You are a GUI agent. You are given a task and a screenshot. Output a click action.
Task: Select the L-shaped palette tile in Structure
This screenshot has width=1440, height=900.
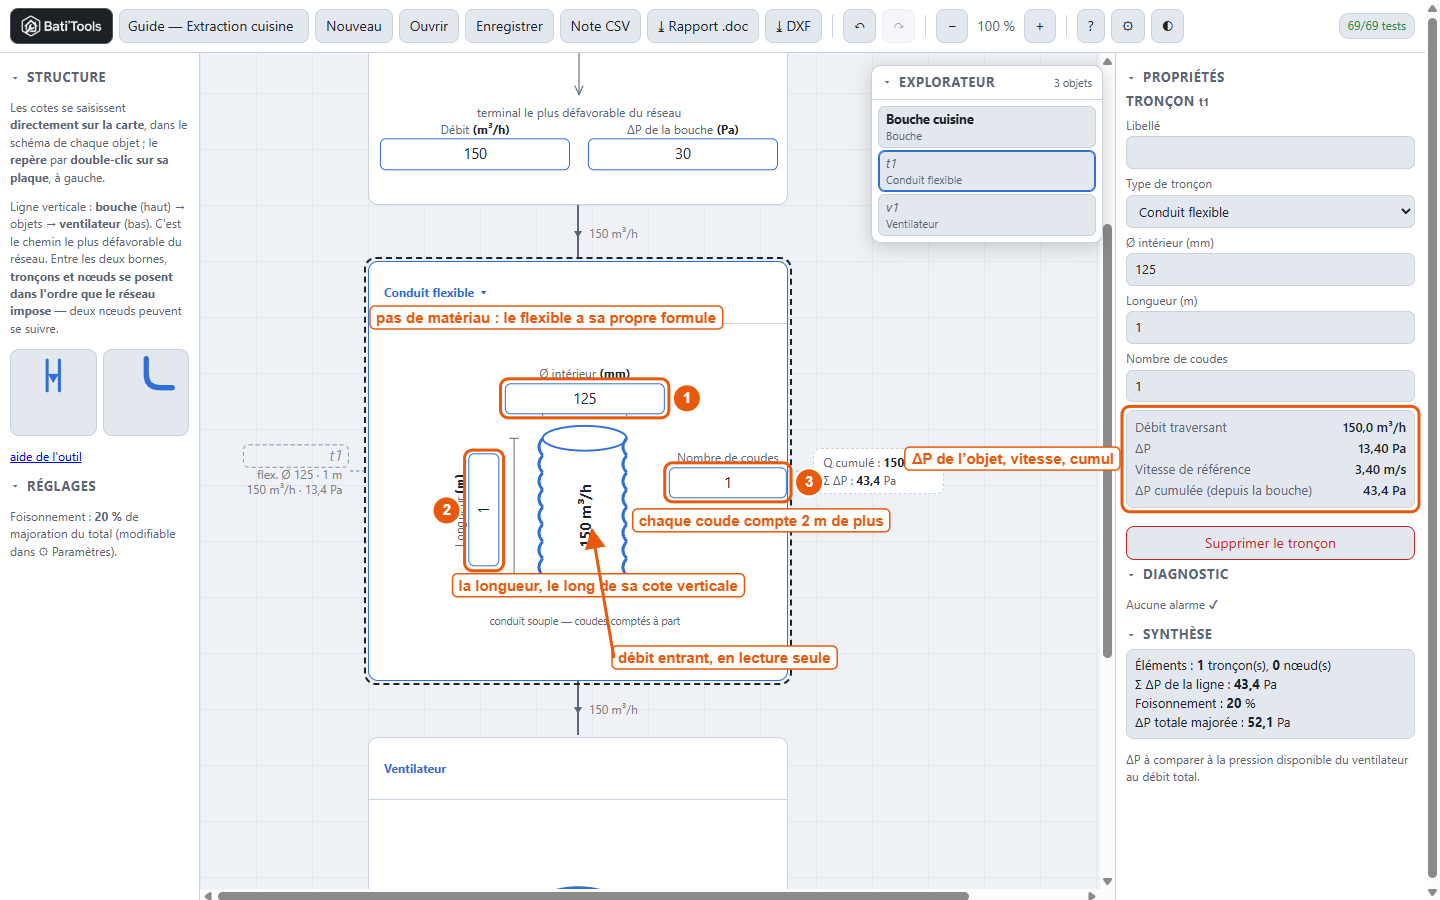click(146, 392)
